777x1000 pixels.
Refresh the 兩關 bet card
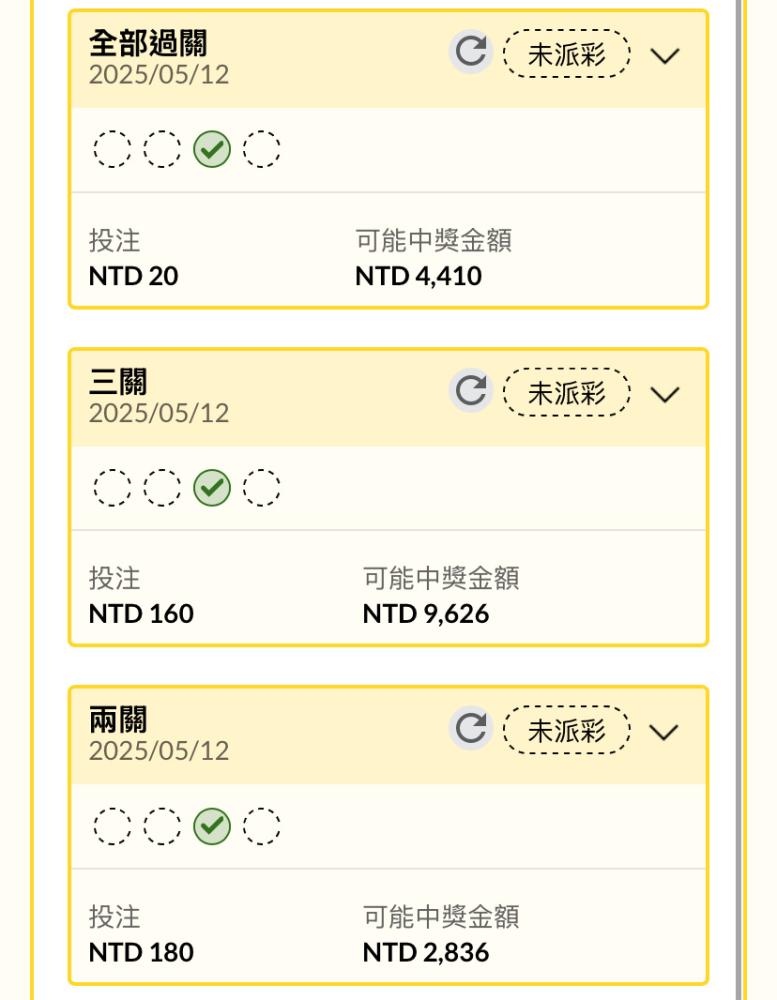pos(470,728)
